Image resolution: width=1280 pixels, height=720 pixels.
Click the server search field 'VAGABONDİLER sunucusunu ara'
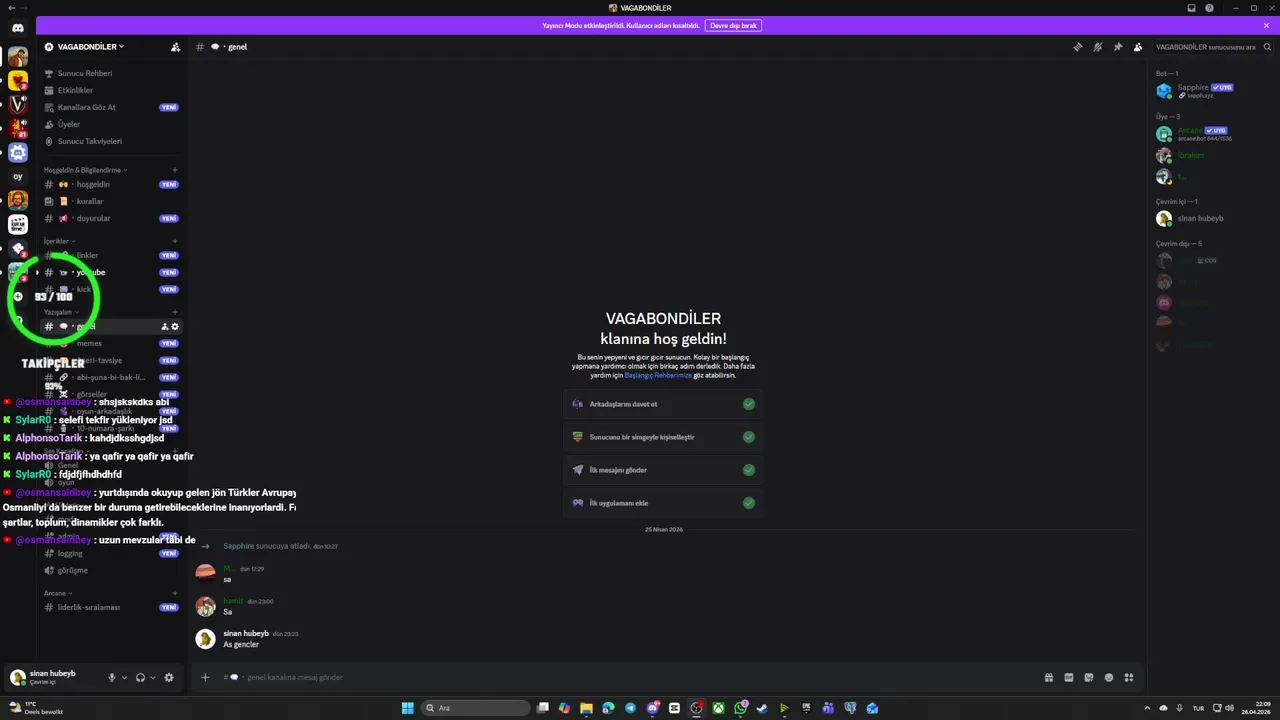tap(1213, 47)
